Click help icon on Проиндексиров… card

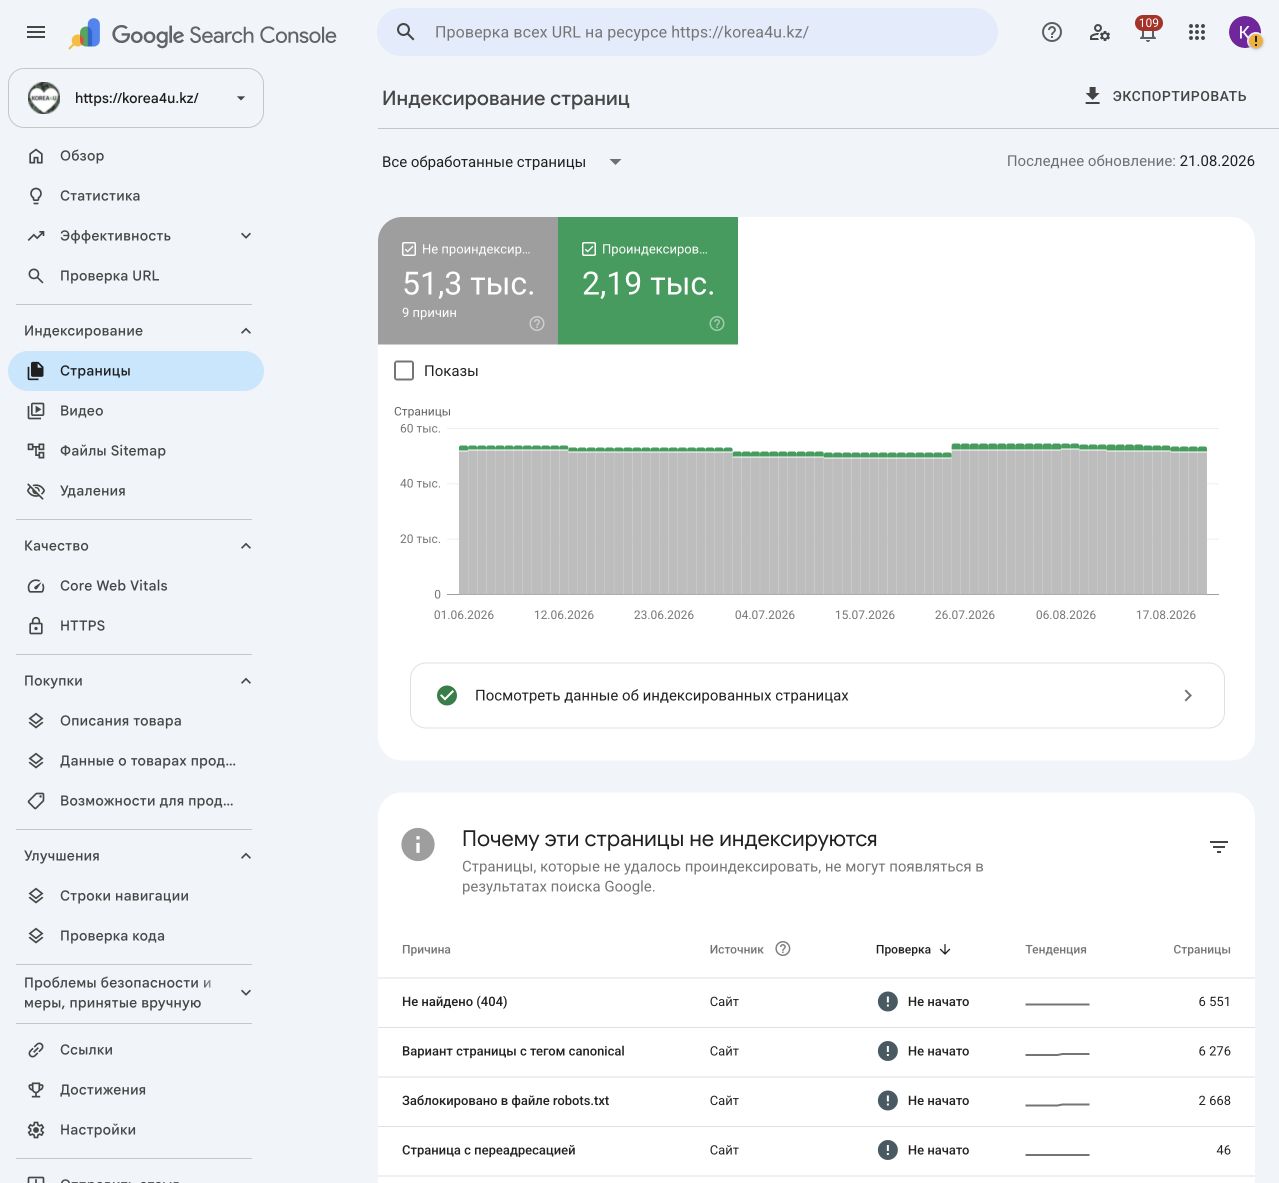click(x=717, y=324)
